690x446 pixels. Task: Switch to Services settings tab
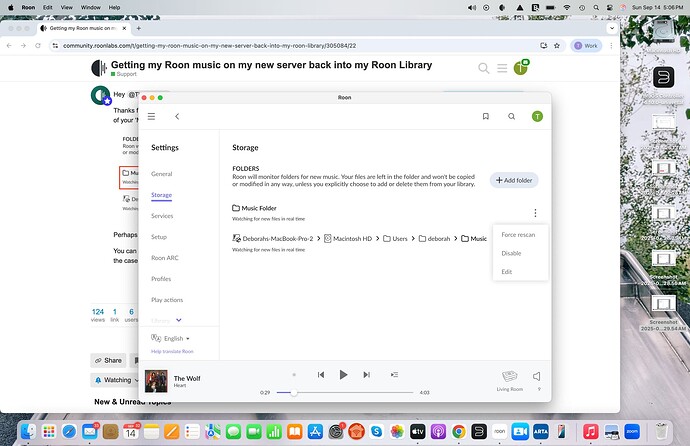tap(162, 216)
